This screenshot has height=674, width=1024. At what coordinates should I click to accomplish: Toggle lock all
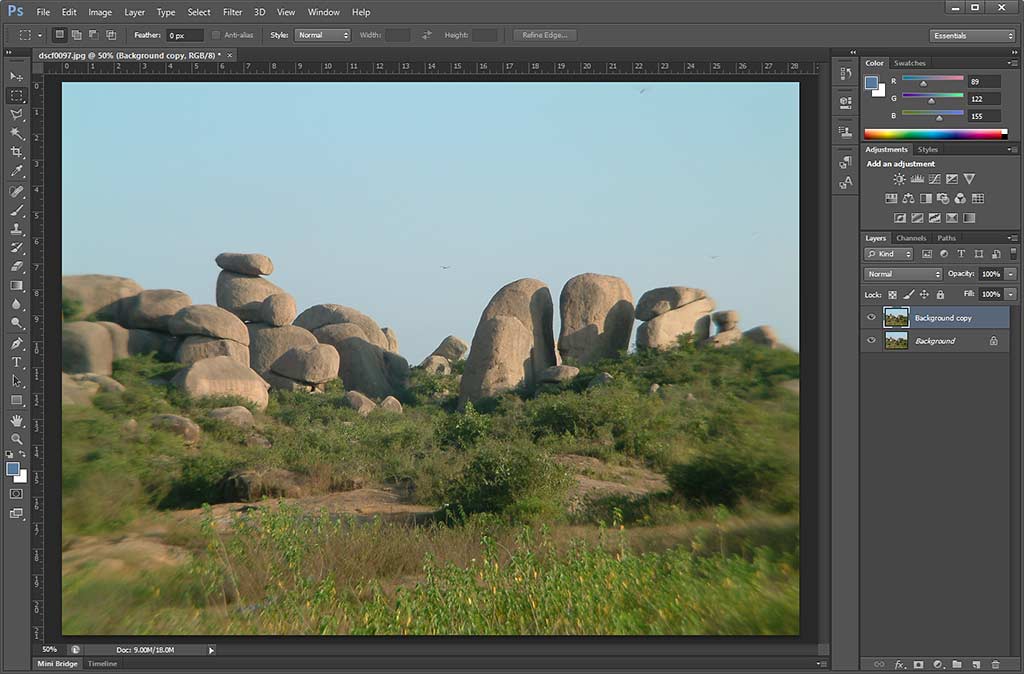pyautogui.click(x=940, y=295)
